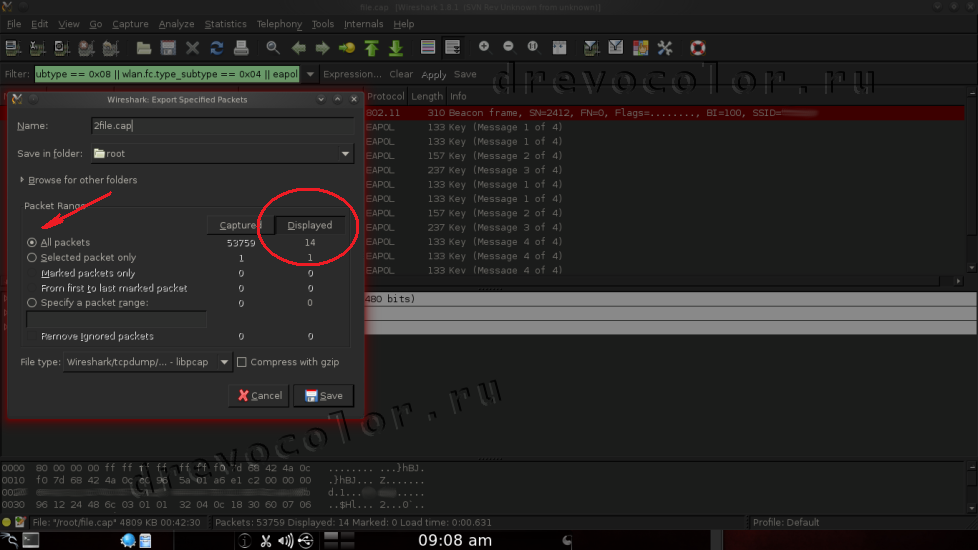Select the Beacon frame packet row
978x550 pixels.
664,113
